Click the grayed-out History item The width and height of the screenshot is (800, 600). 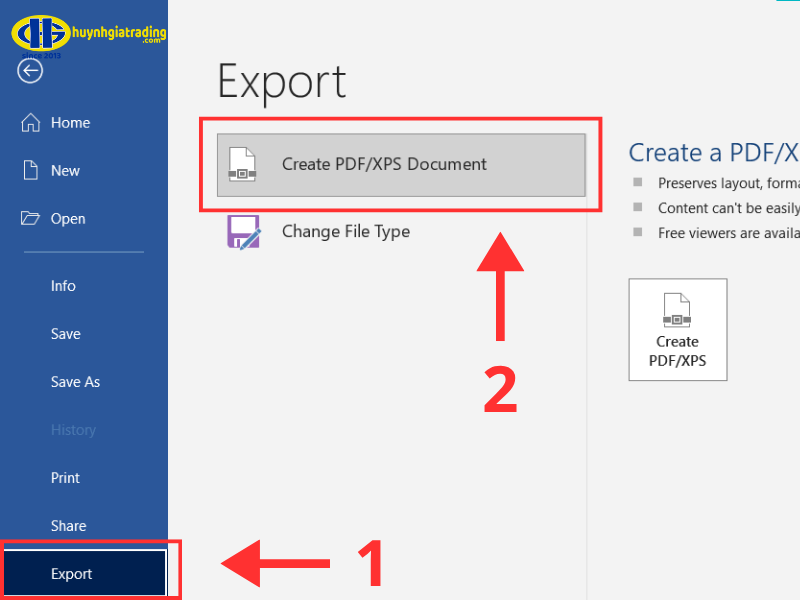(x=73, y=430)
